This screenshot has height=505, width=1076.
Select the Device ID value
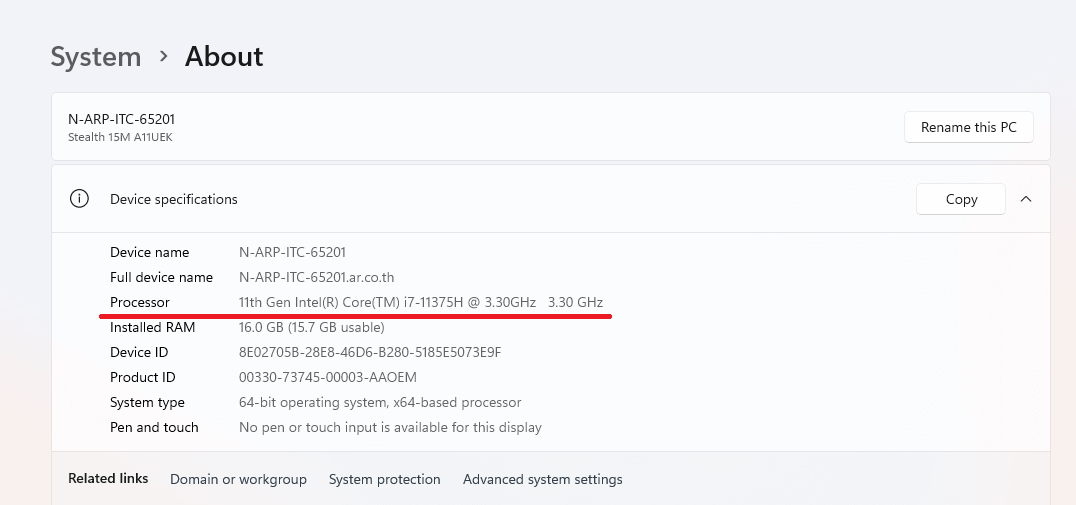pyautogui.click(x=370, y=352)
